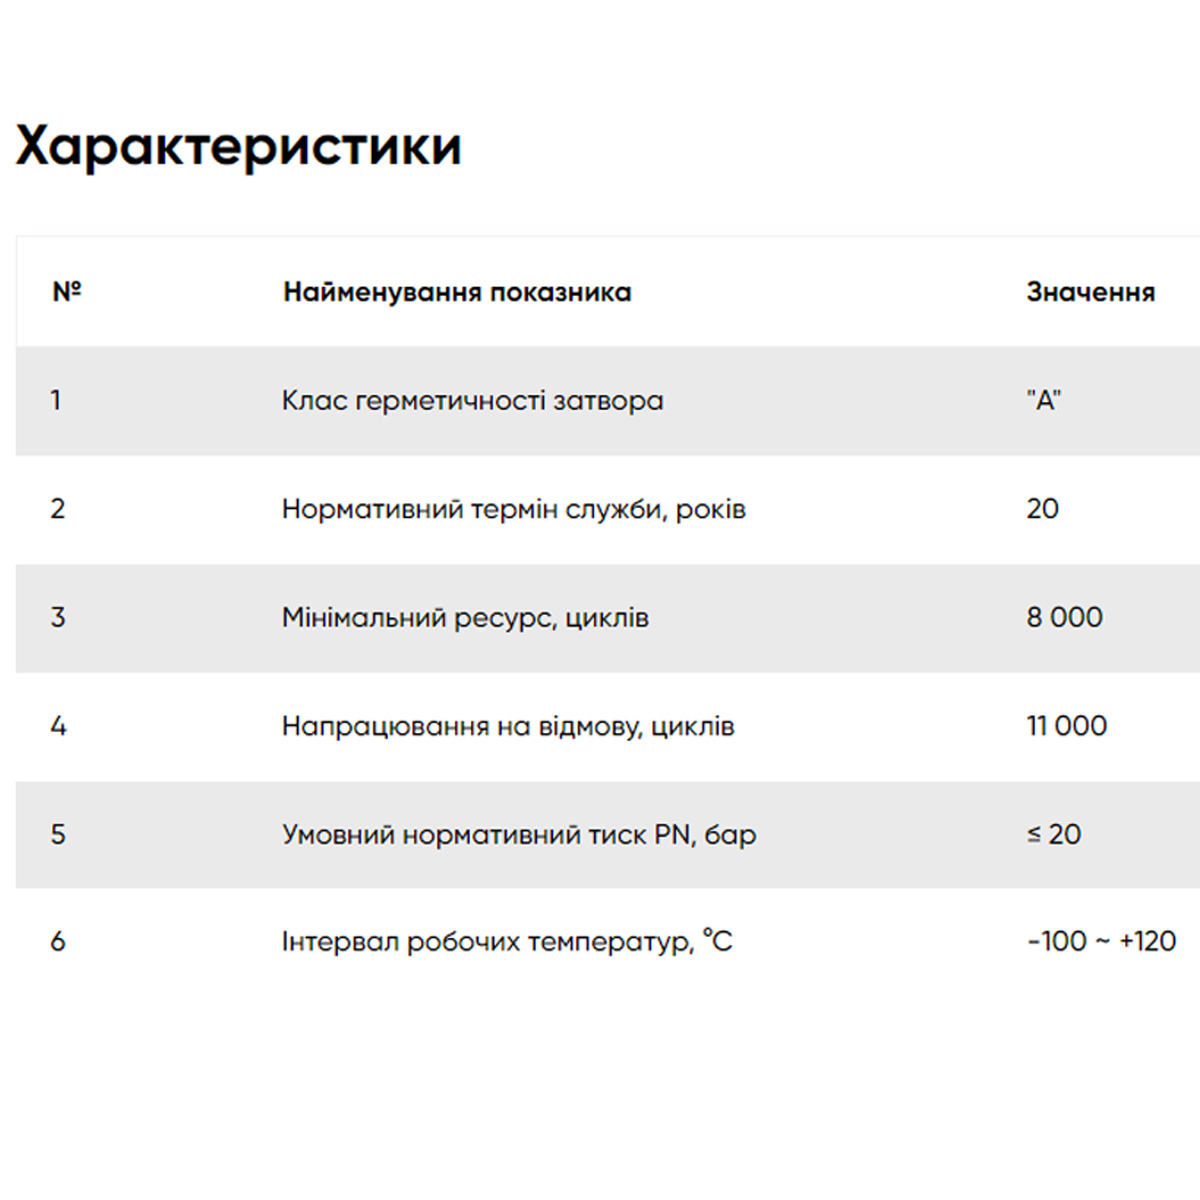Click the ≤ 20 pressure value
This screenshot has height=1200, width=1200.
(1054, 835)
